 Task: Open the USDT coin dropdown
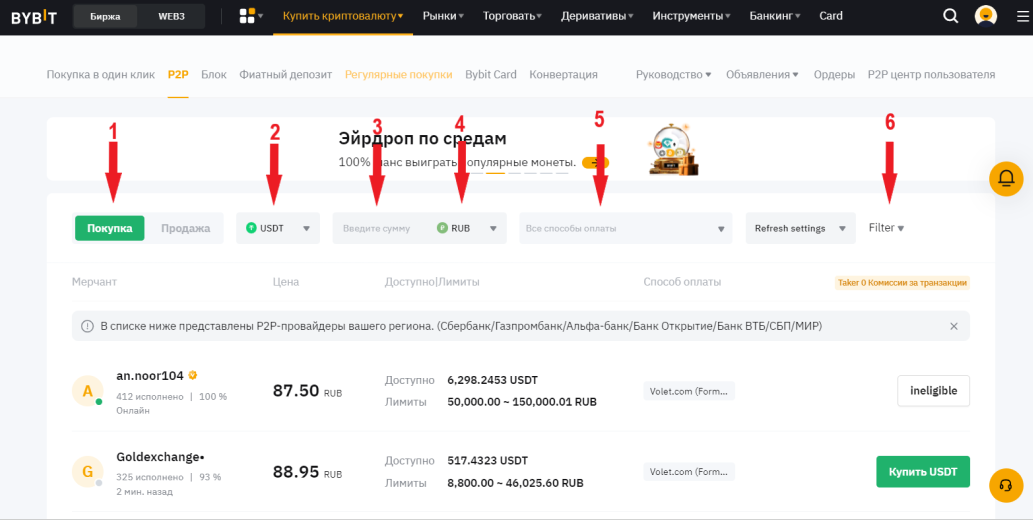[x=278, y=228]
